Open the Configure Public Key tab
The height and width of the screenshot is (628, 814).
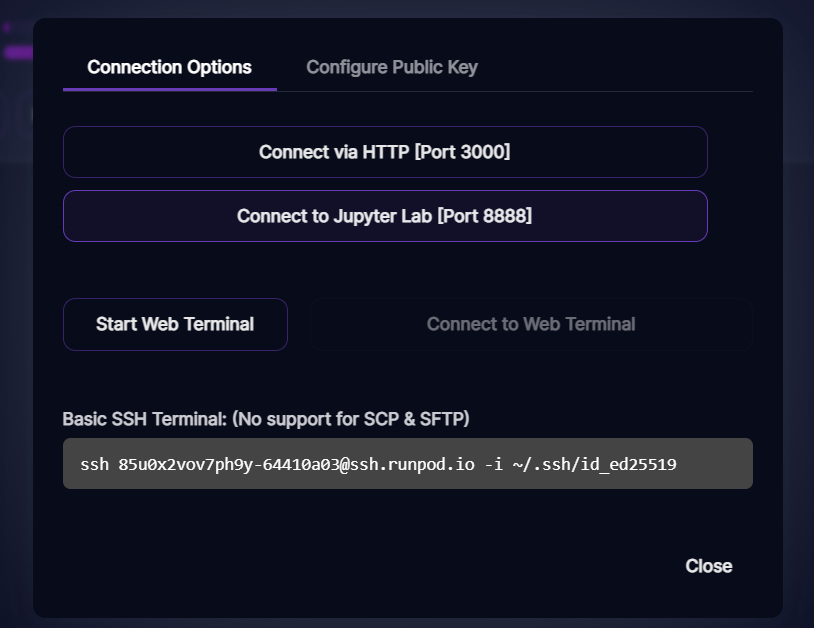pyautogui.click(x=392, y=68)
